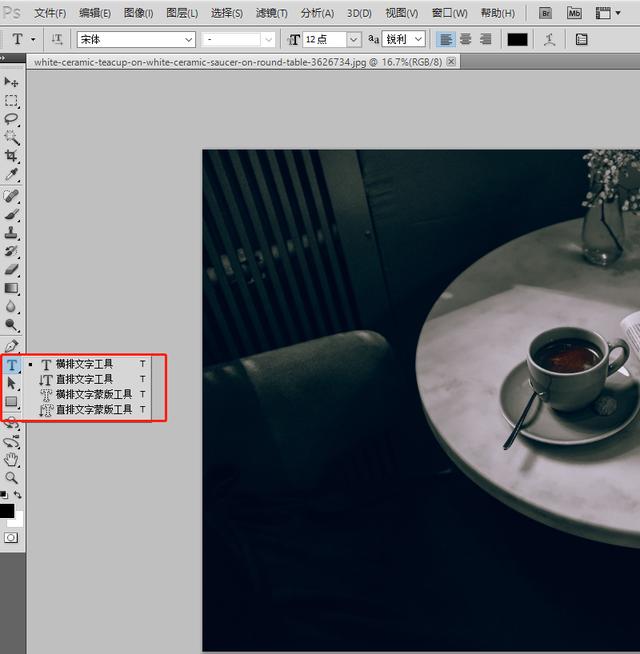Select the Hand tool
Viewport: 640px width, 654px height.
click(11, 460)
